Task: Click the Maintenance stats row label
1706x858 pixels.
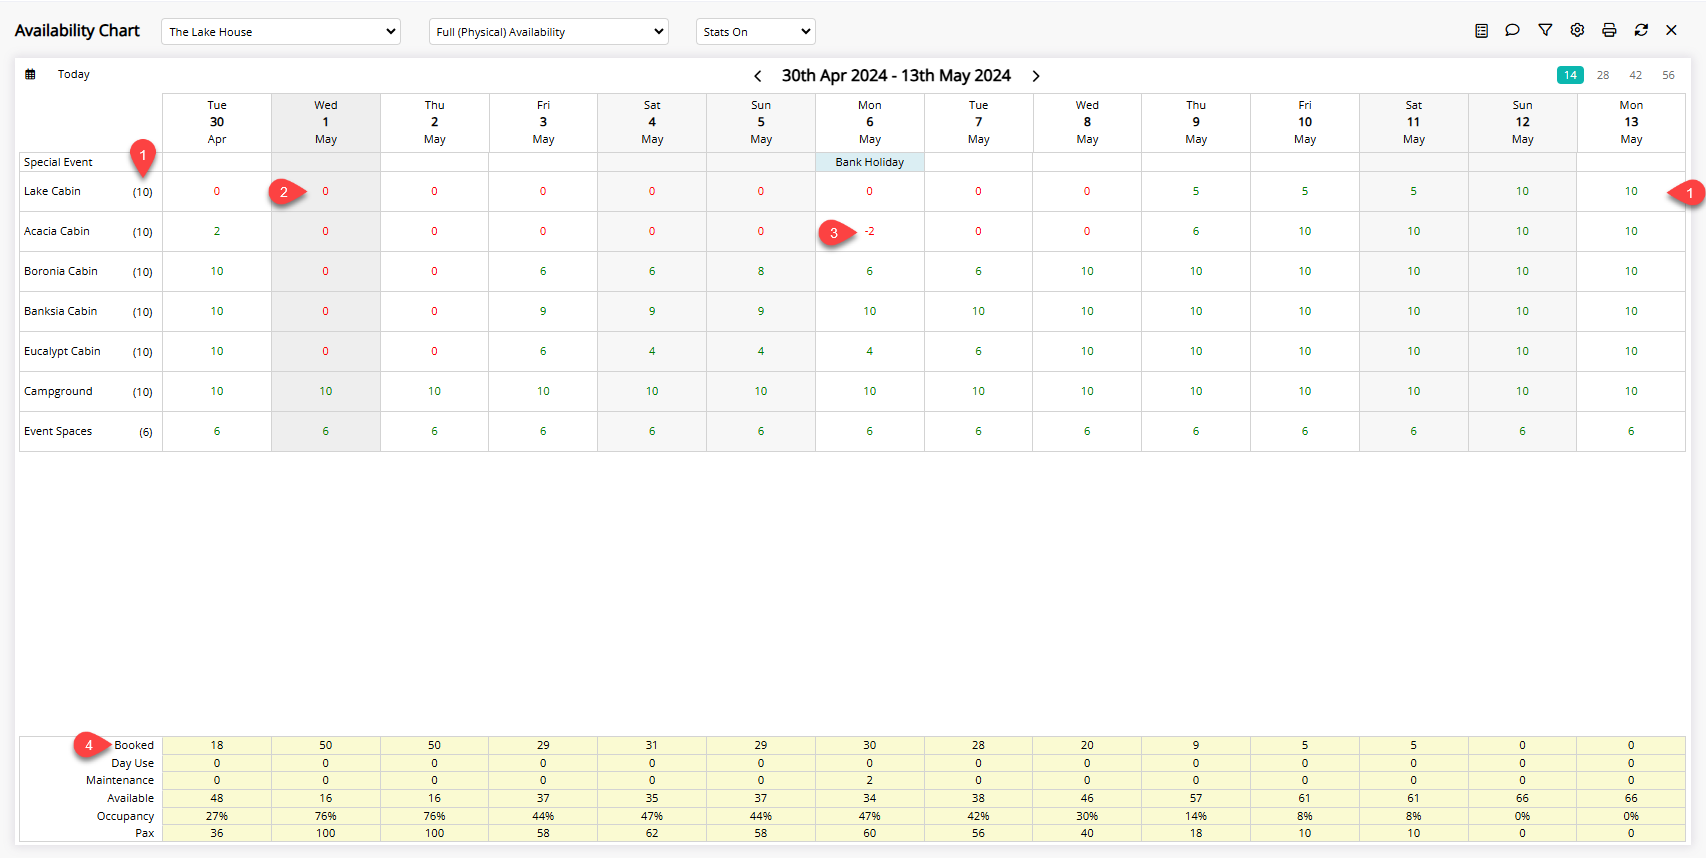Action: pyautogui.click(x=120, y=780)
